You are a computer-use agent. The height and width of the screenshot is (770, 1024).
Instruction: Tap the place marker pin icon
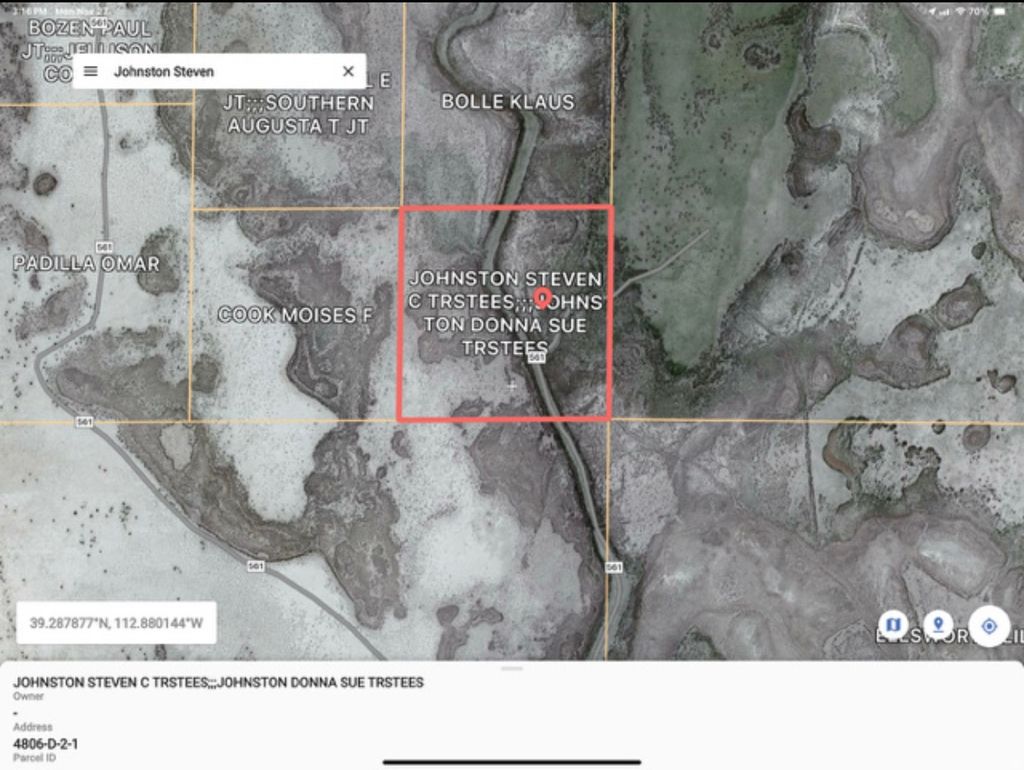tap(937, 622)
